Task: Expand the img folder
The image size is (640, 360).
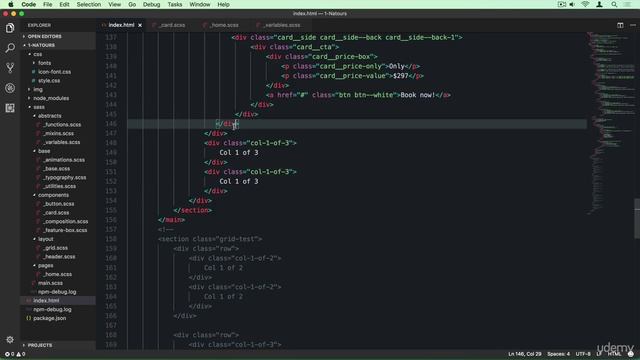Action: tap(58, 89)
